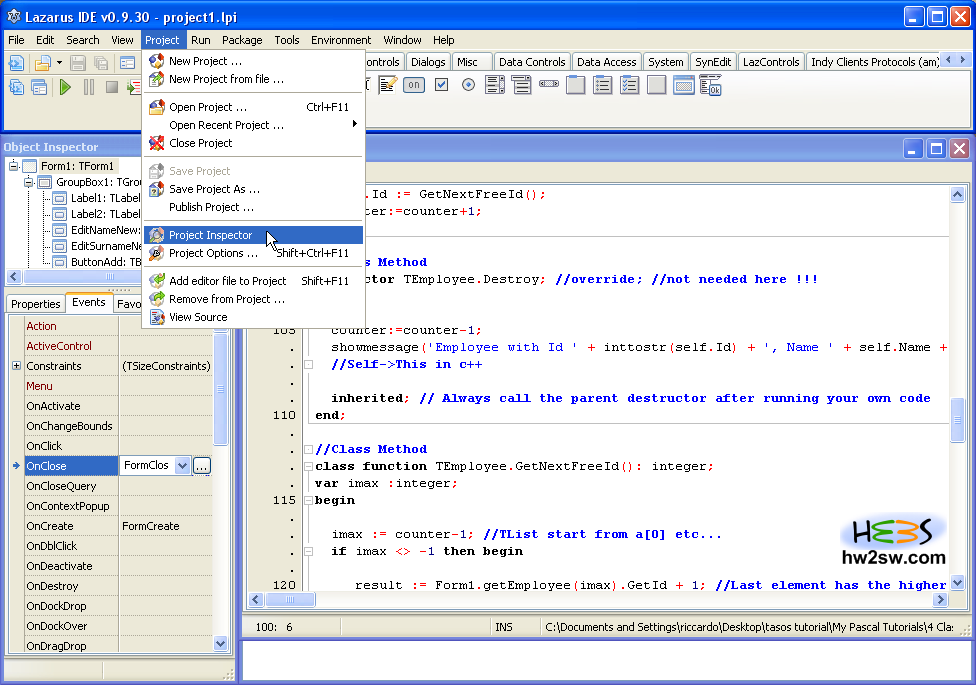Select the TActionList component icon

710,85
